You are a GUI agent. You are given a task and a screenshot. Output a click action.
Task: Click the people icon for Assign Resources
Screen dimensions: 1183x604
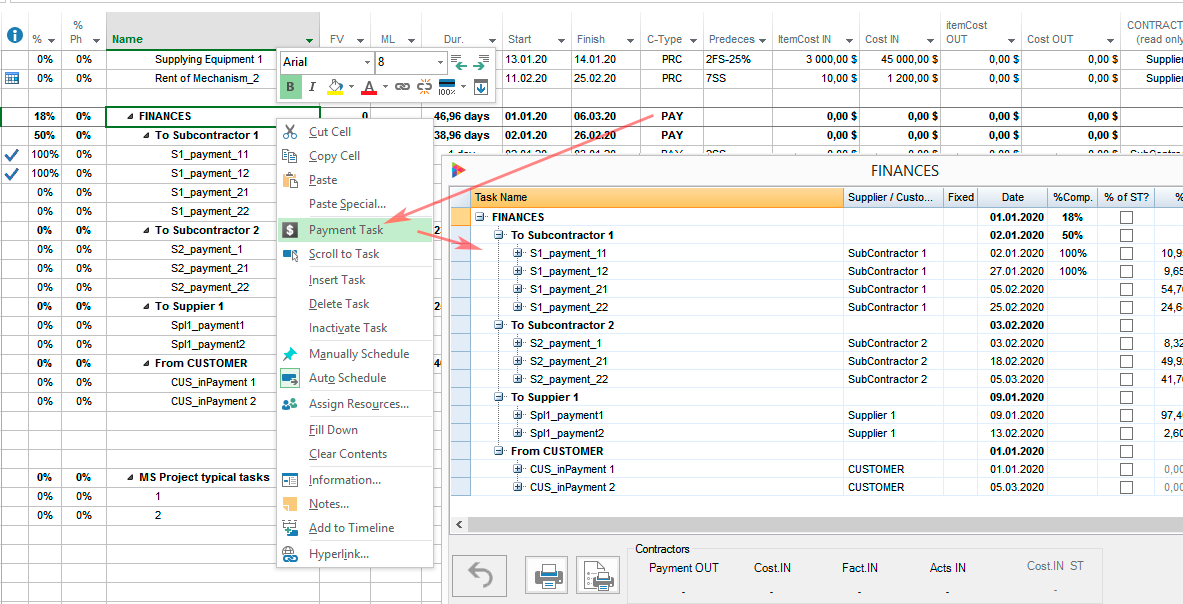(290, 404)
